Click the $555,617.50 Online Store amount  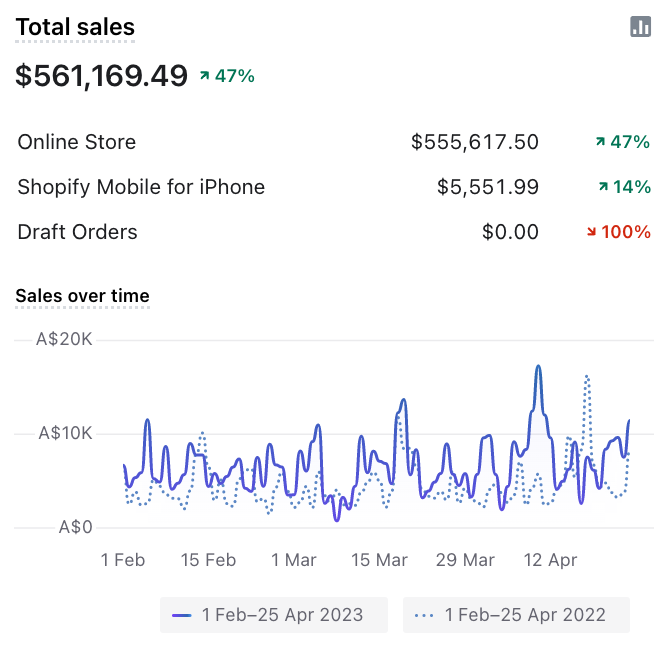475,142
